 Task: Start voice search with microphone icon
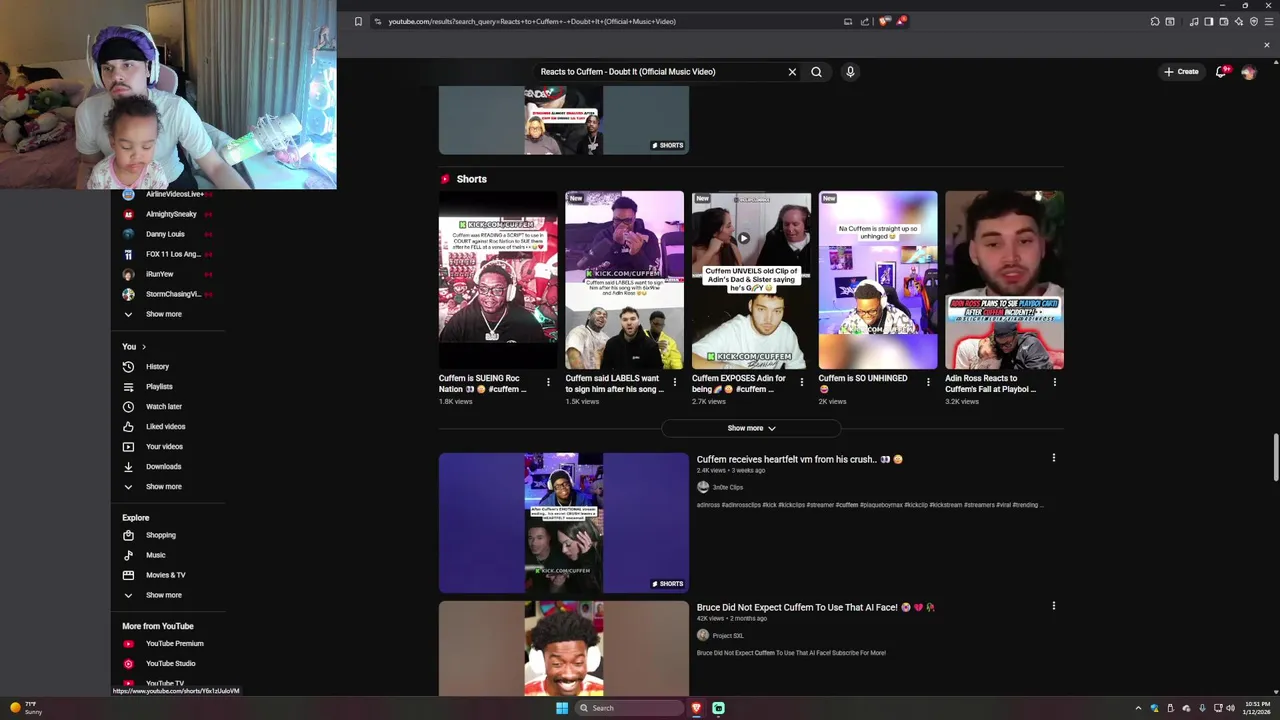[x=850, y=72]
